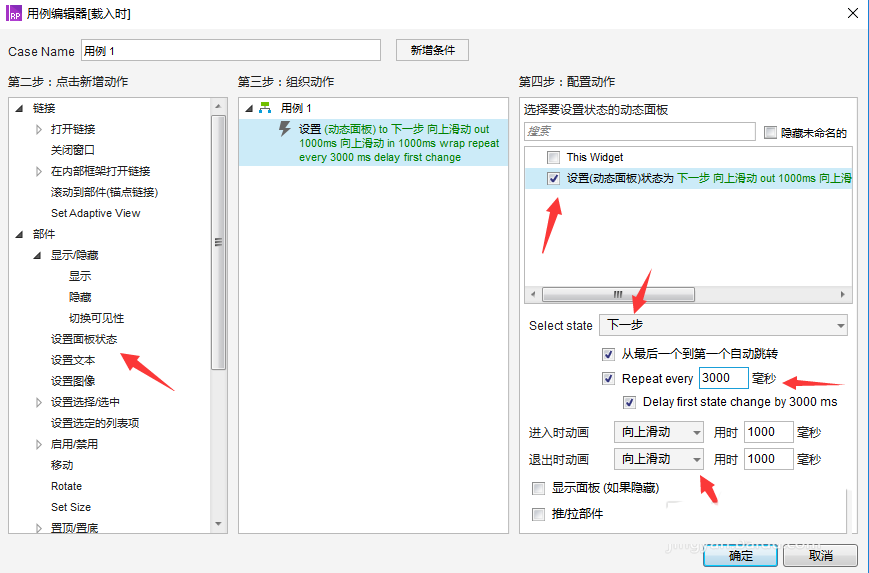Screen dimensions: 869x573
Task: Toggle the This Widget checkbox
Action: [x=553, y=157]
